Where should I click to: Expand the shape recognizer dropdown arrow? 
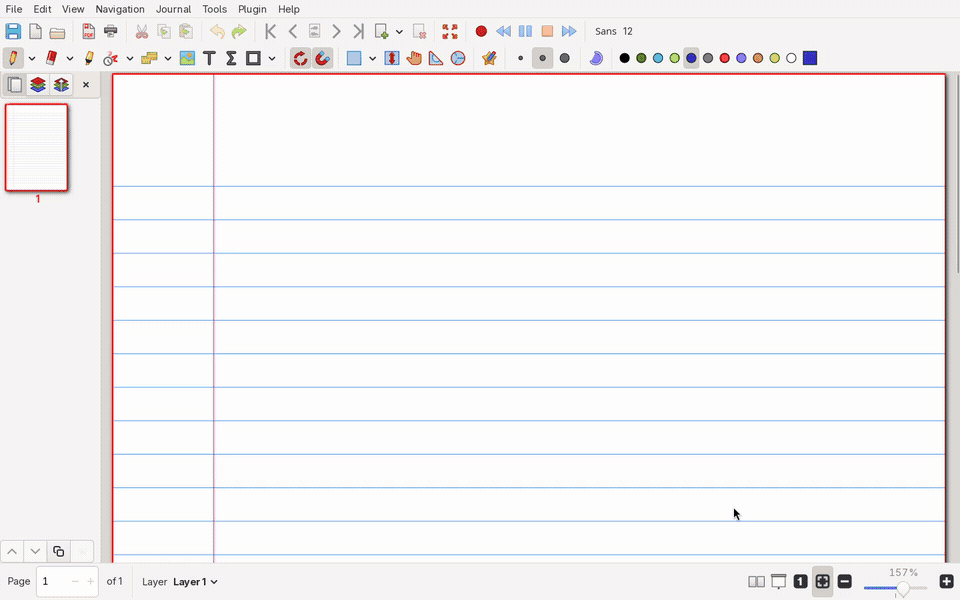tap(130, 59)
